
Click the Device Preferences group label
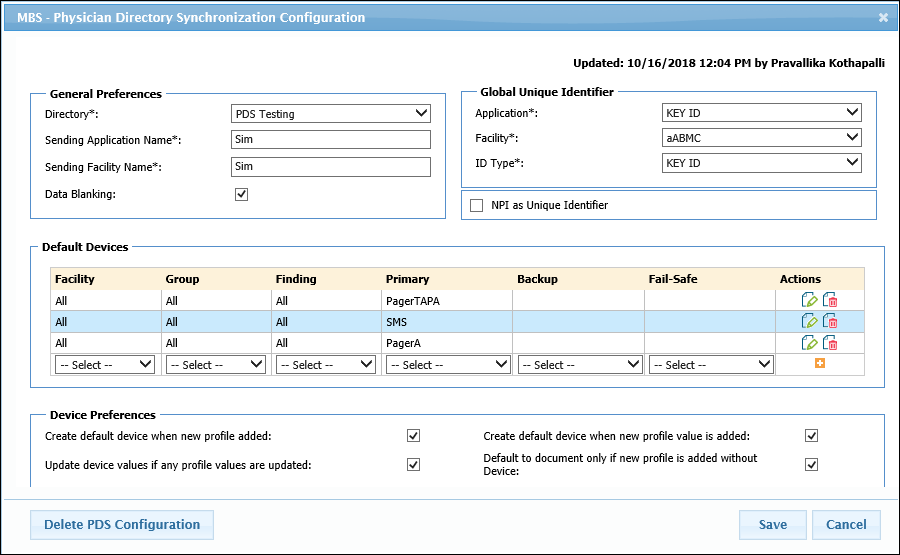click(x=103, y=415)
